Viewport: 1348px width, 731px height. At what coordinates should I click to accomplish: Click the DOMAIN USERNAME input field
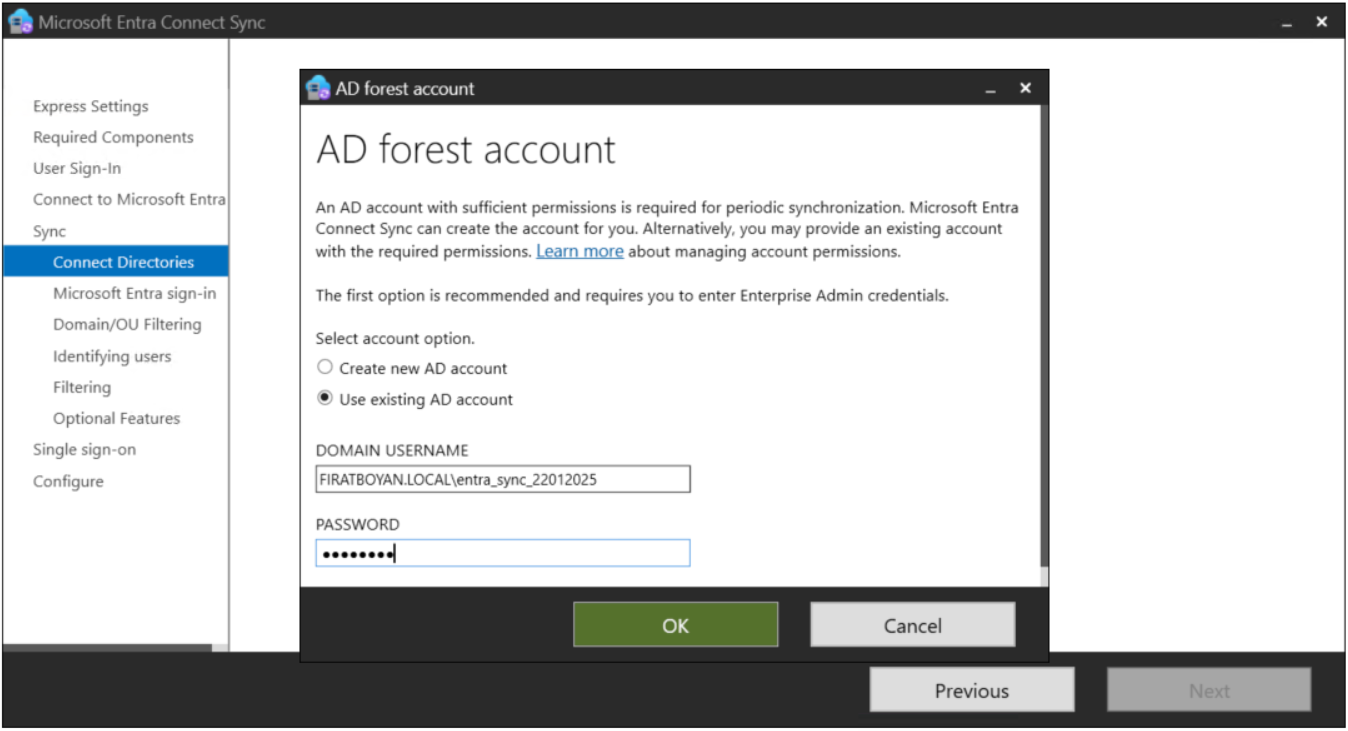click(503, 479)
